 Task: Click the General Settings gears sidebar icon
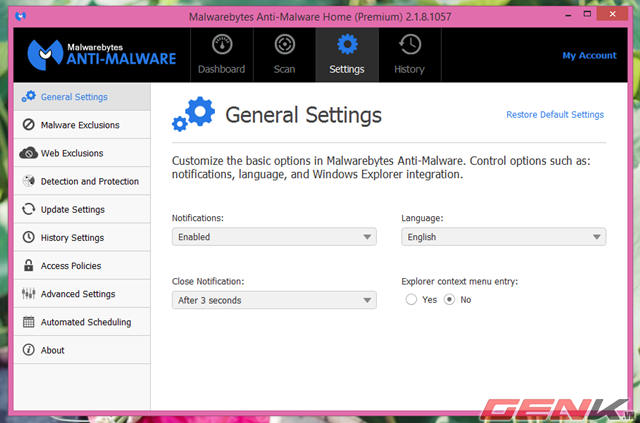[x=29, y=96]
